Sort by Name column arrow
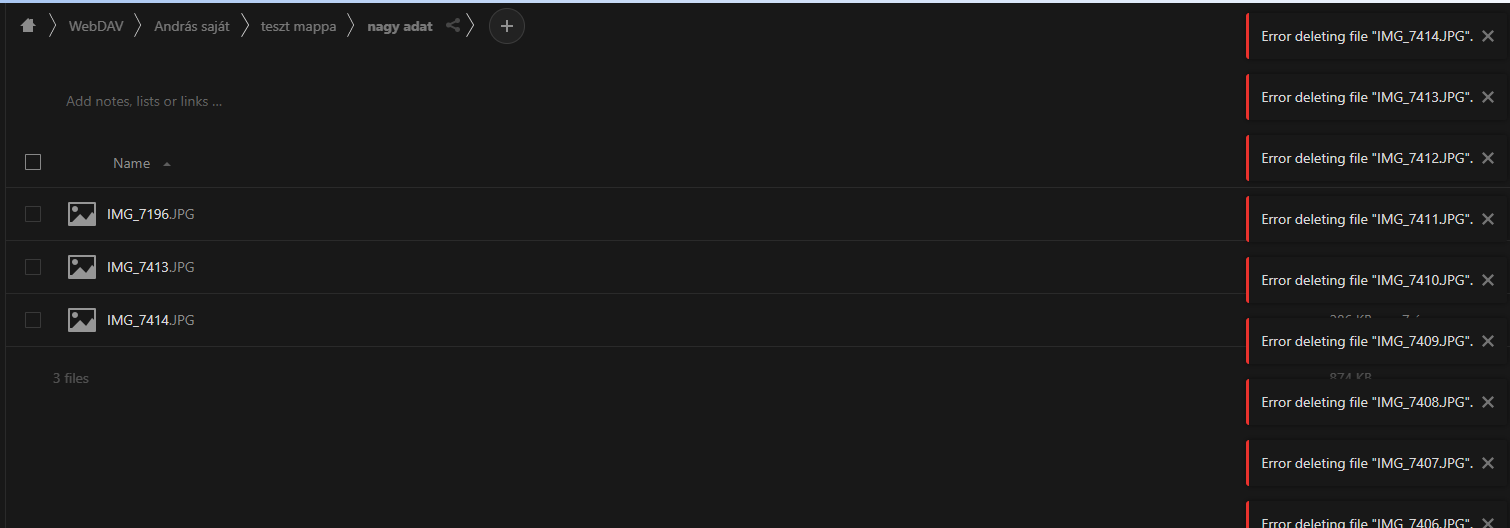 [x=167, y=164]
